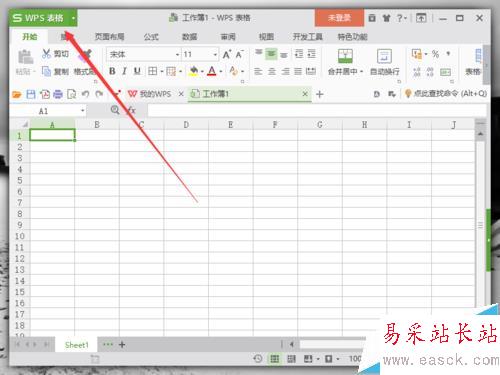Click the formula bar input field
The width and height of the screenshot is (500, 375).
pyautogui.click(x=317, y=110)
